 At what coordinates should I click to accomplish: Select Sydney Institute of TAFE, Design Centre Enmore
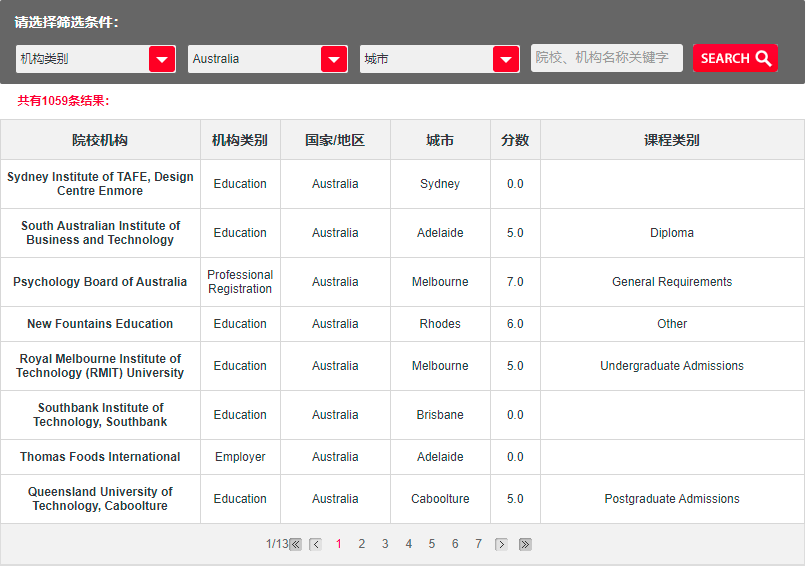click(100, 184)
